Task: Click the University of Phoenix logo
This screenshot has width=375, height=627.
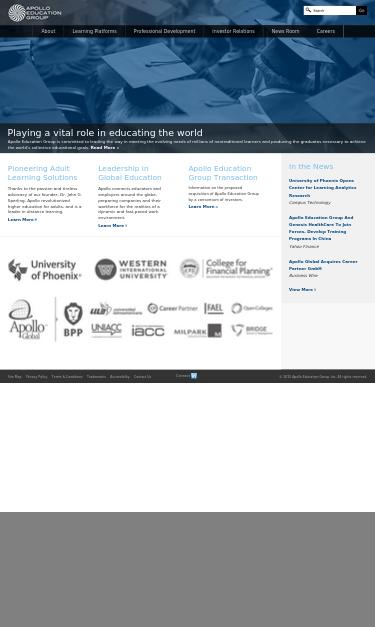Action: (45, 270)
